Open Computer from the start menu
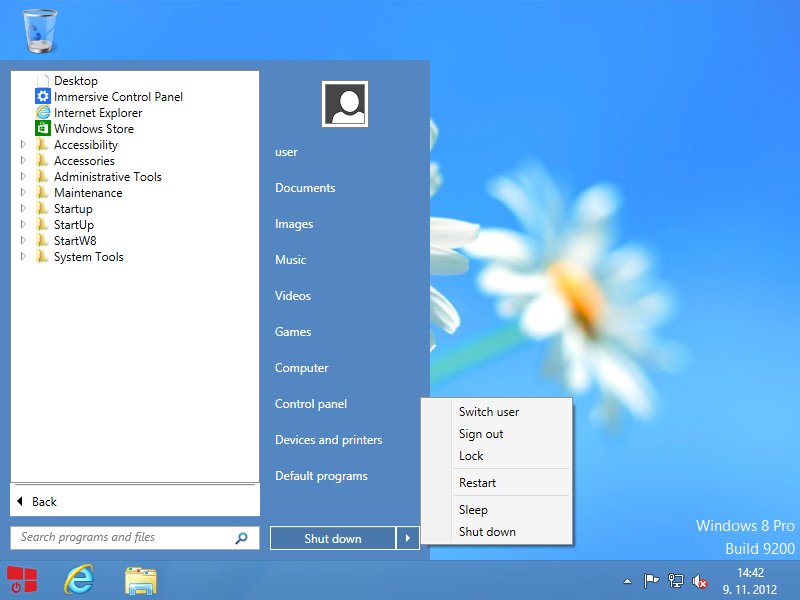 tap(302, 368)
